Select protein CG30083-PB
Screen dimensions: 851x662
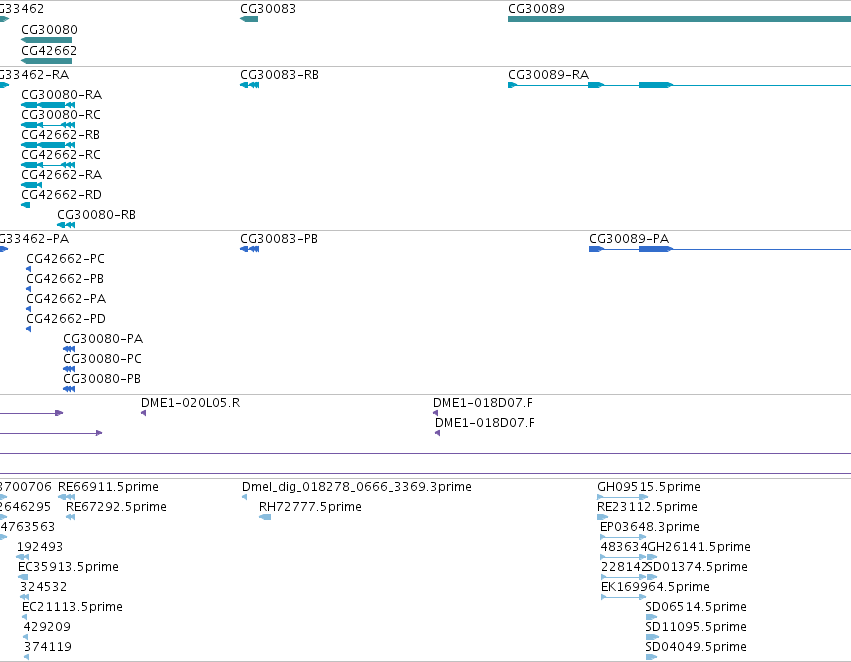click(x=278, y=239)
